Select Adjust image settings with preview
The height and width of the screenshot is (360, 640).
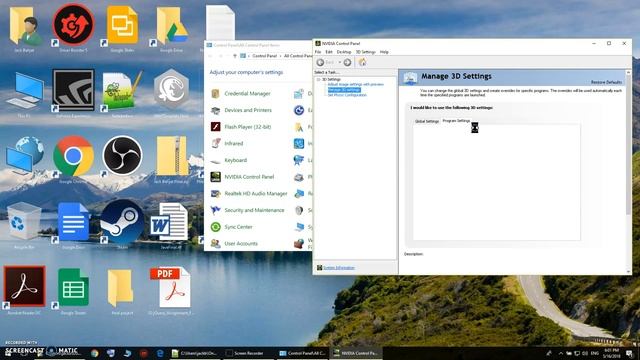tap(356, 84)
